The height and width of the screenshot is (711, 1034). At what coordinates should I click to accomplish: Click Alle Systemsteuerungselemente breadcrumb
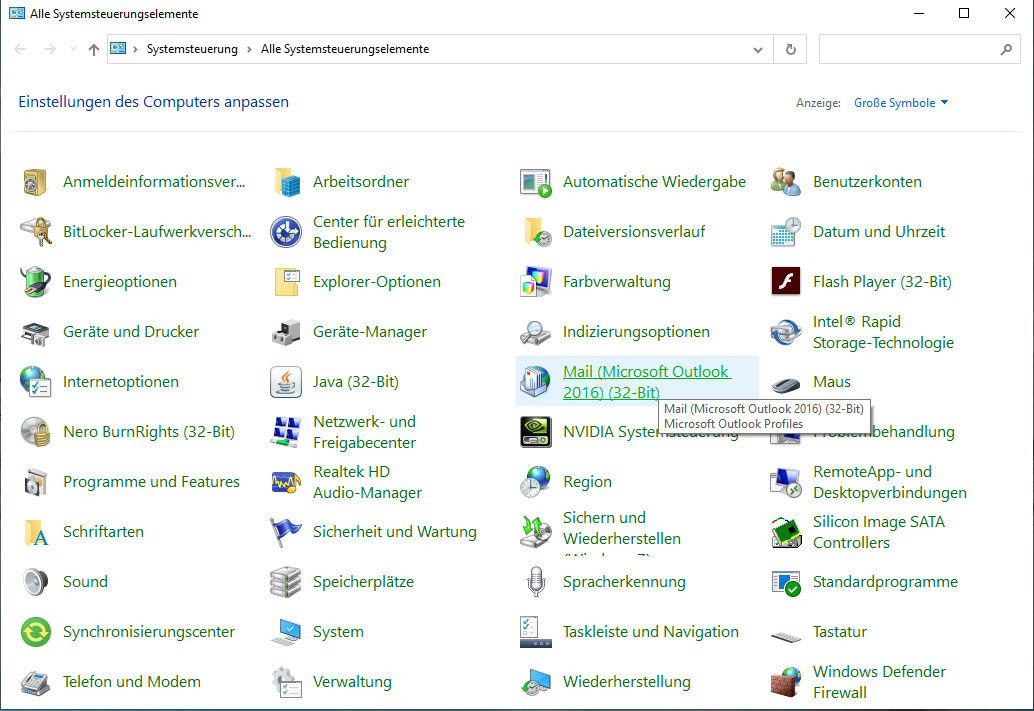click(x=345, y=49)
